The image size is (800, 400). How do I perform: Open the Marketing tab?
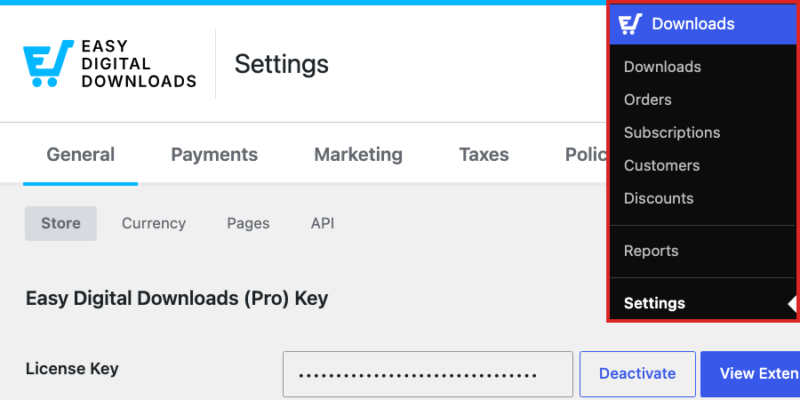pos(358,154)
